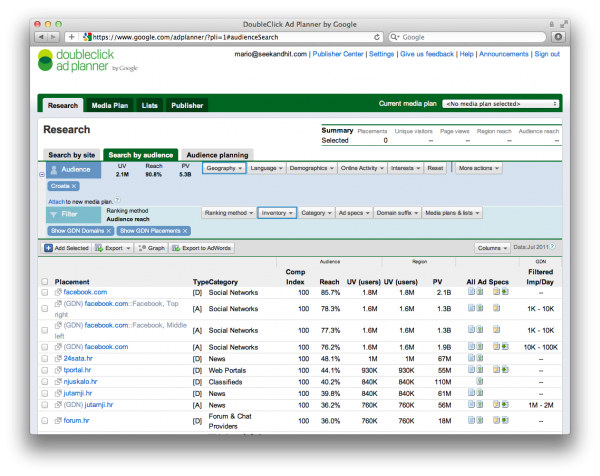The height and width of the screenshot is (476, 600).
Task: Click the ad spec icon for 24sata.hr
Action: point(471,358)
